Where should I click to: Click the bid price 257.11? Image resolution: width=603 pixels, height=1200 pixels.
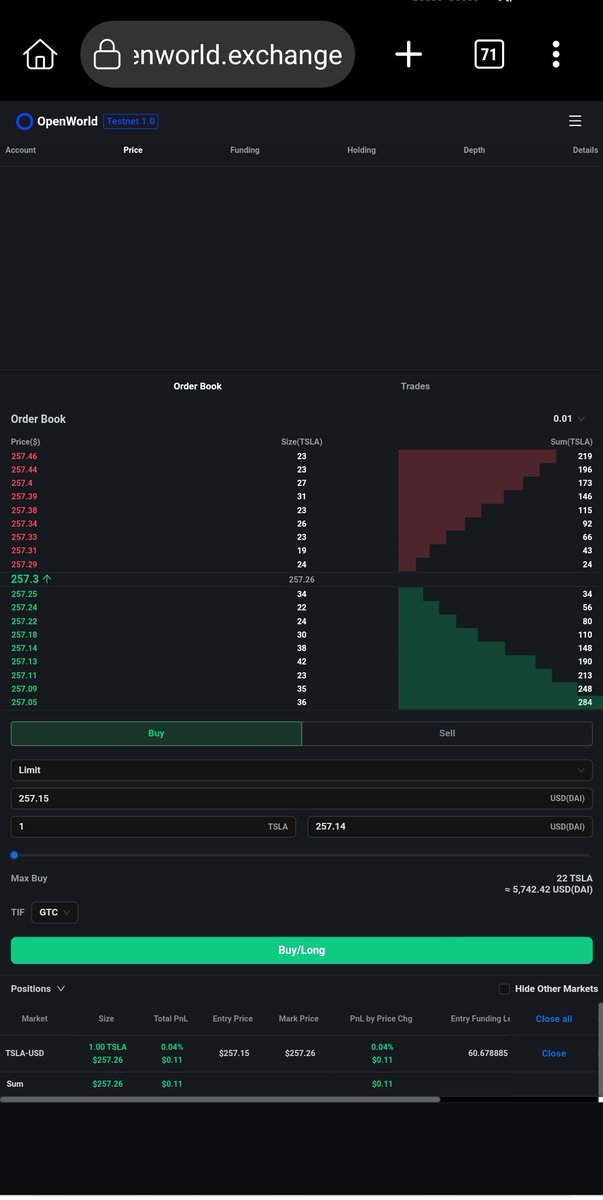[24, 675]
